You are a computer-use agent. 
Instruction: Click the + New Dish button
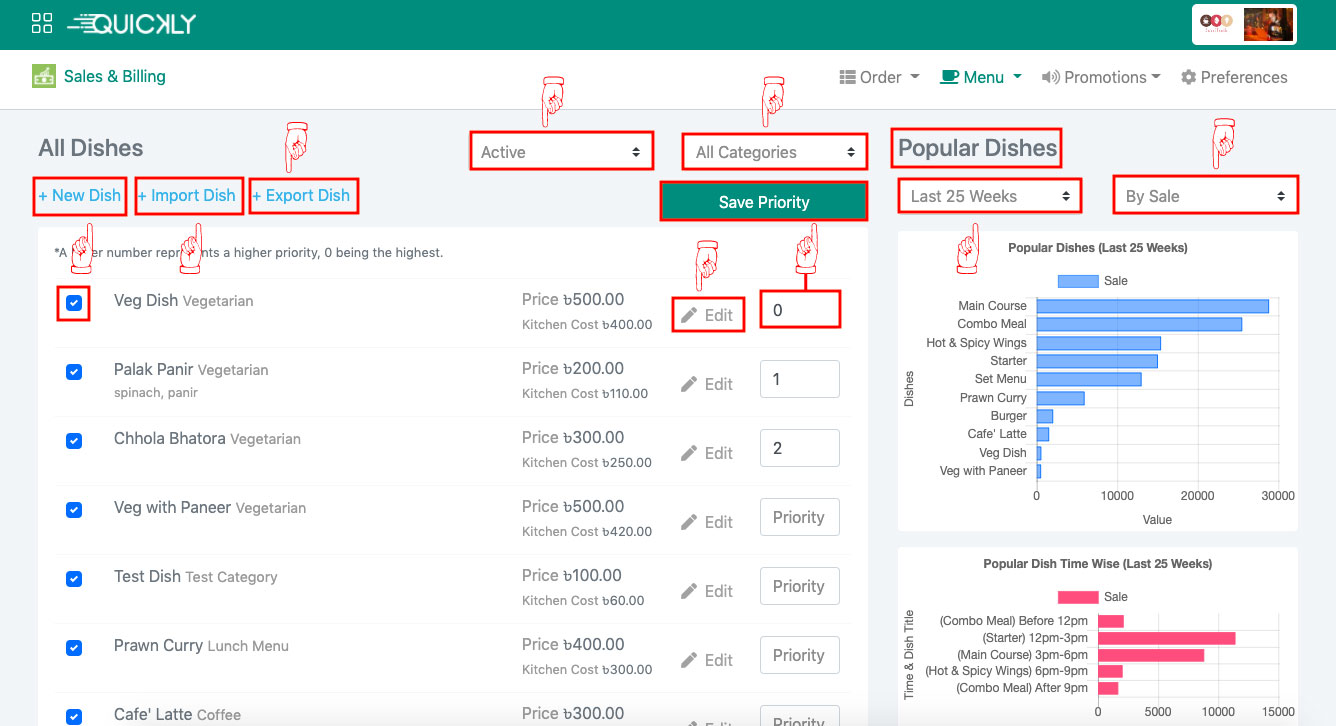point(79,196)
